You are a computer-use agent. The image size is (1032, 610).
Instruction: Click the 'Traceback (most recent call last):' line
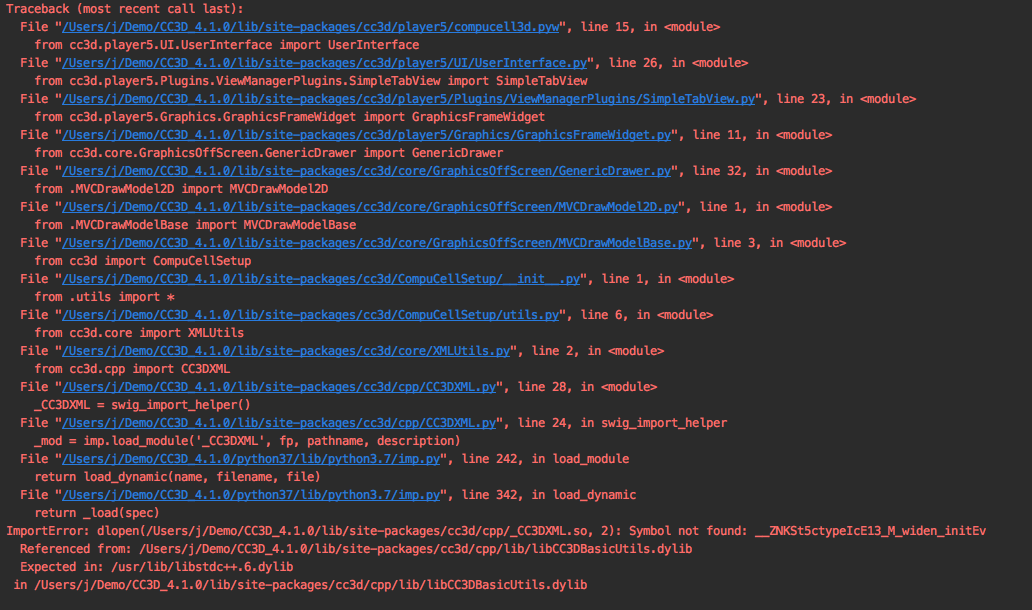125,9
